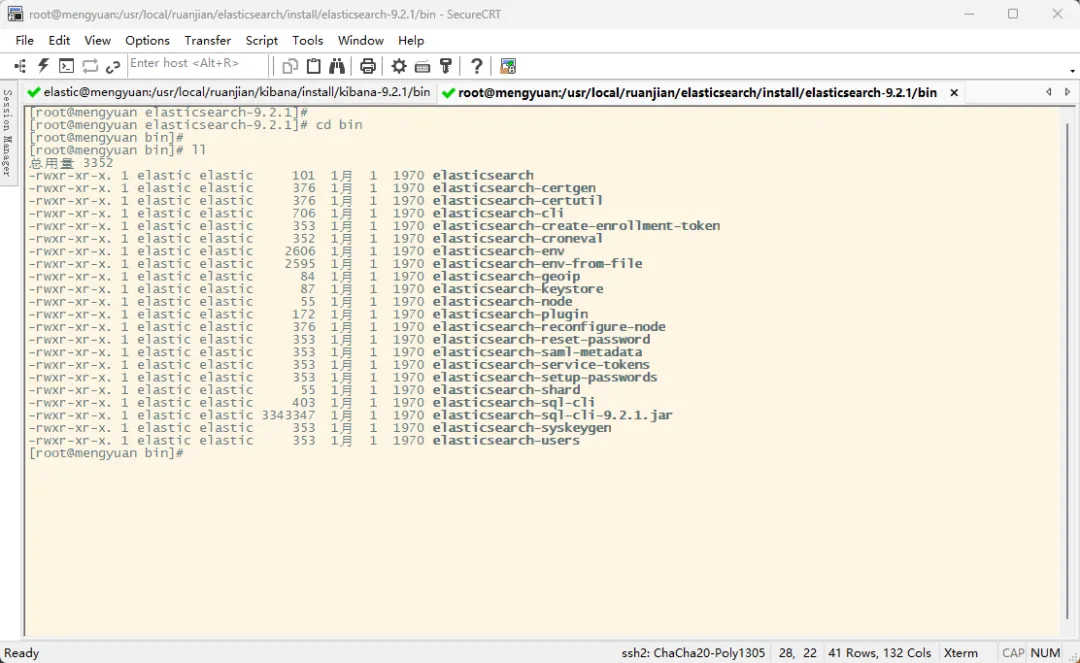The image size is (1080, 663).
Task: Click the Print icon
Action: pos(368,66)
